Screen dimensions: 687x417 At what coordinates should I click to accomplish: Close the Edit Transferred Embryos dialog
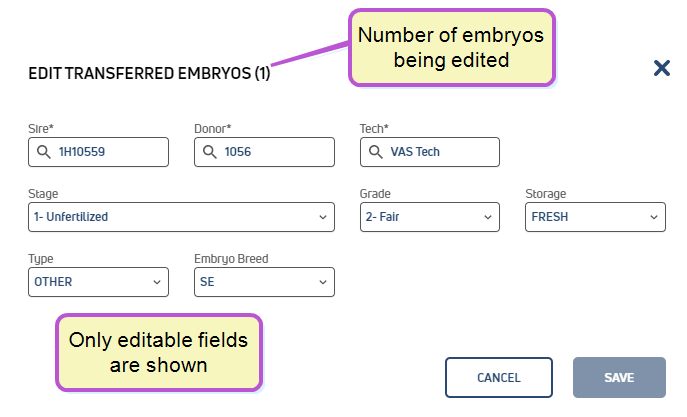coord(662,68)
